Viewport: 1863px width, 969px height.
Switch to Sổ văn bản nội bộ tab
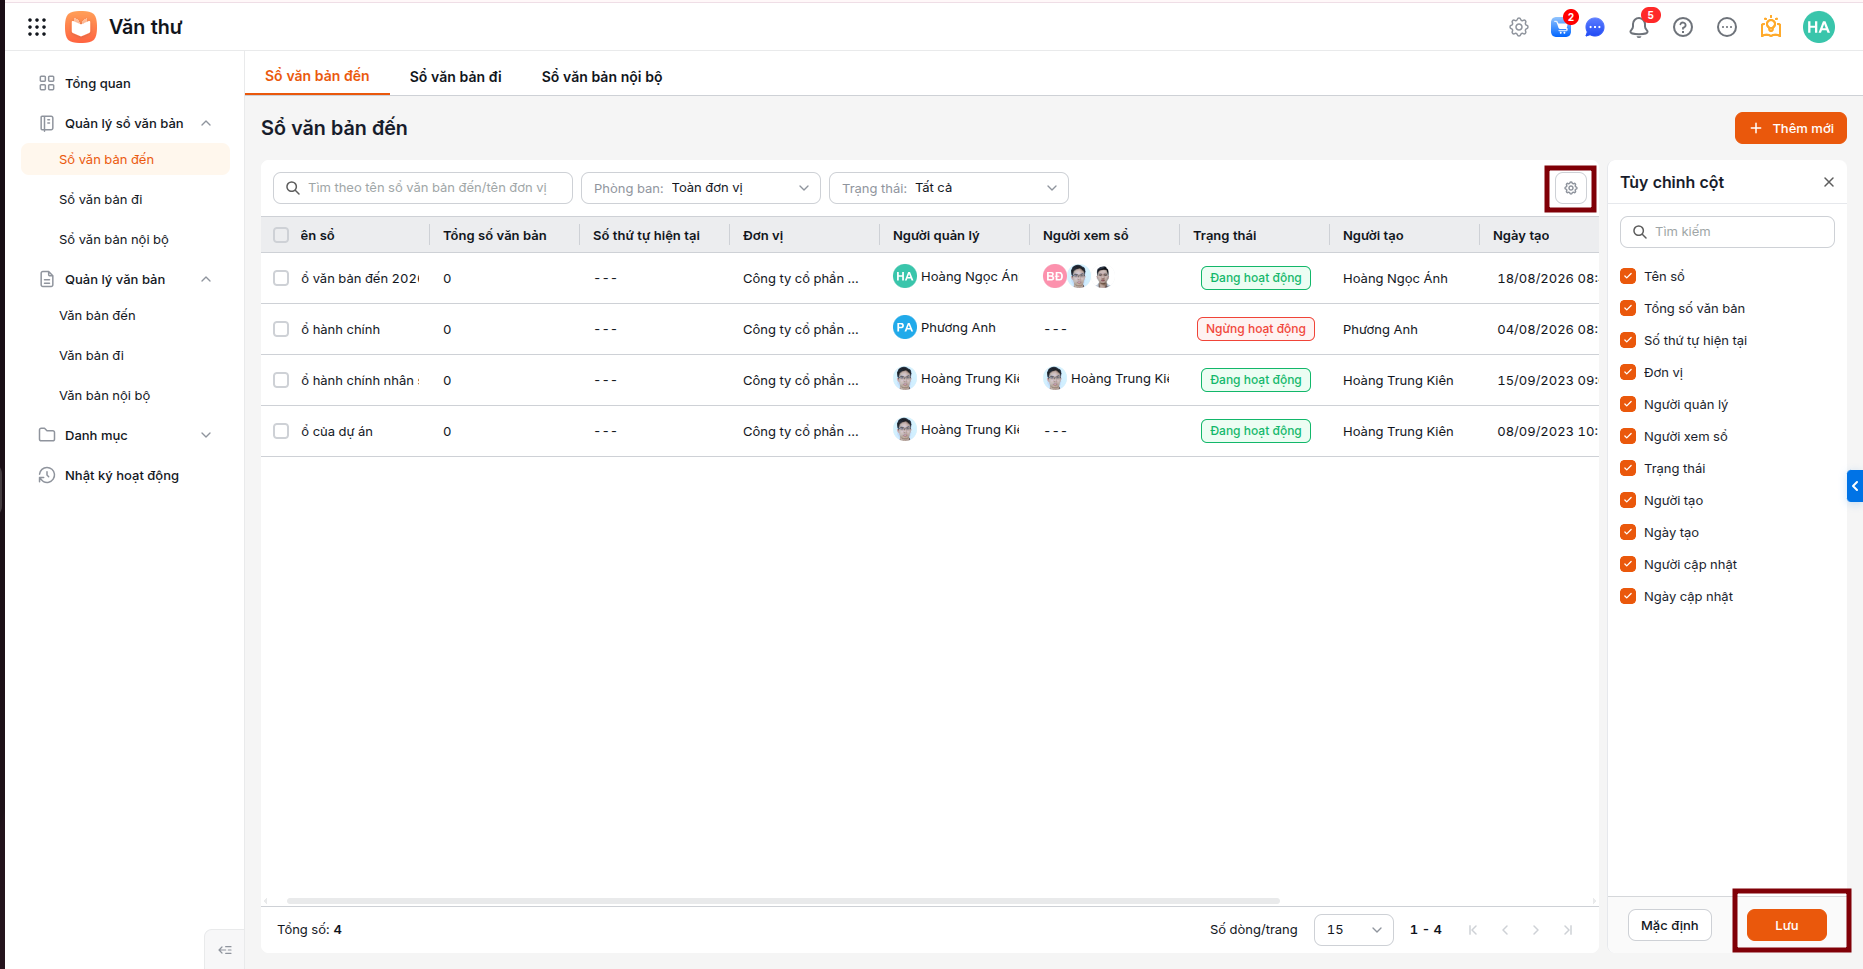coord(602,77)
